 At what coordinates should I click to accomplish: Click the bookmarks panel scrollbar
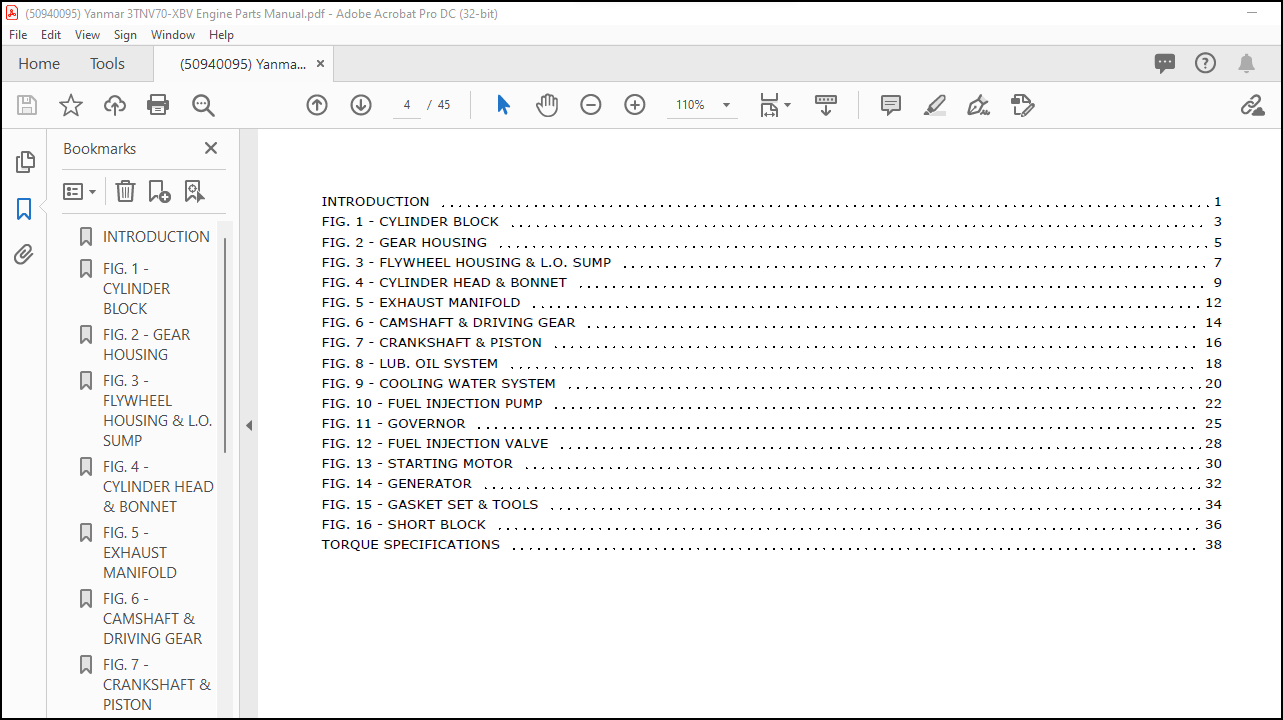click(x=226, y=345)
